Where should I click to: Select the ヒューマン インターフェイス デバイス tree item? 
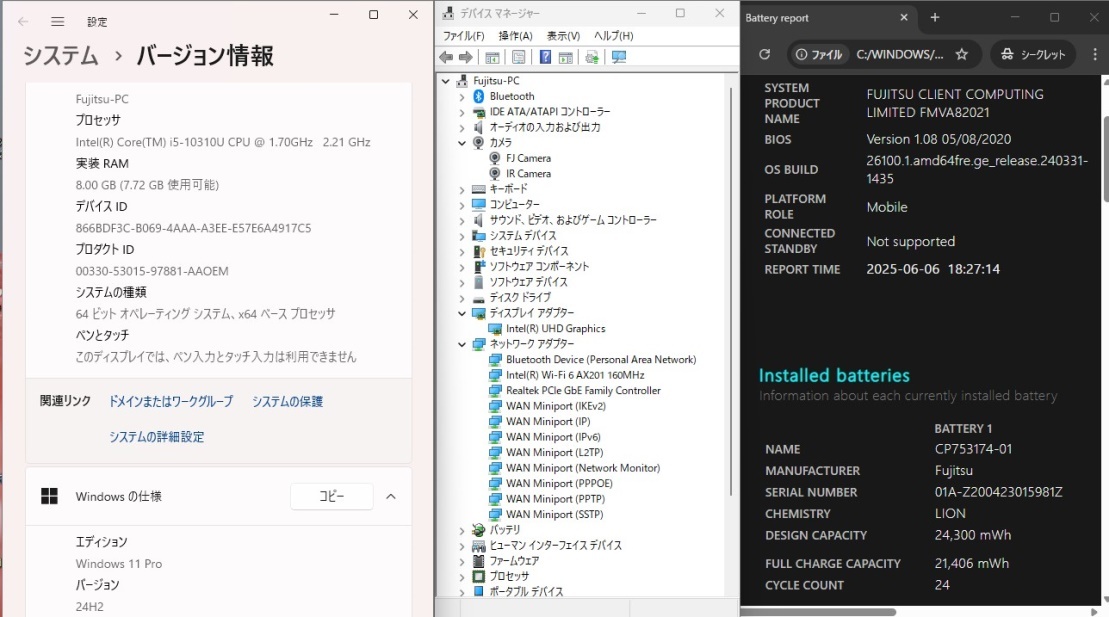click(555, 546)
